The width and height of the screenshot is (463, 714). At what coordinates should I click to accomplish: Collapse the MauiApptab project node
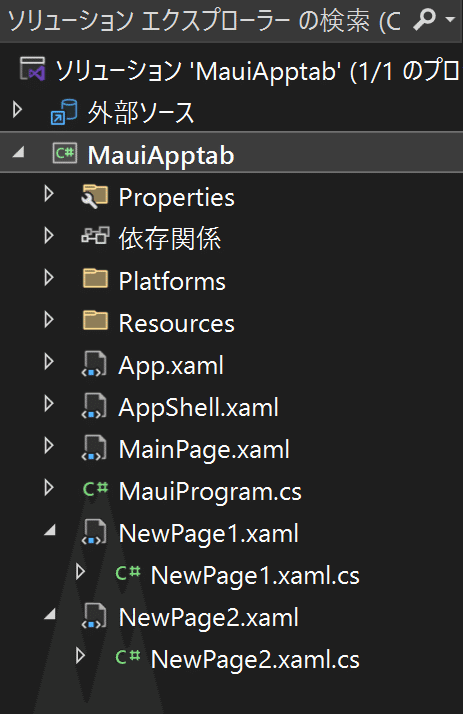coord(18,153)
